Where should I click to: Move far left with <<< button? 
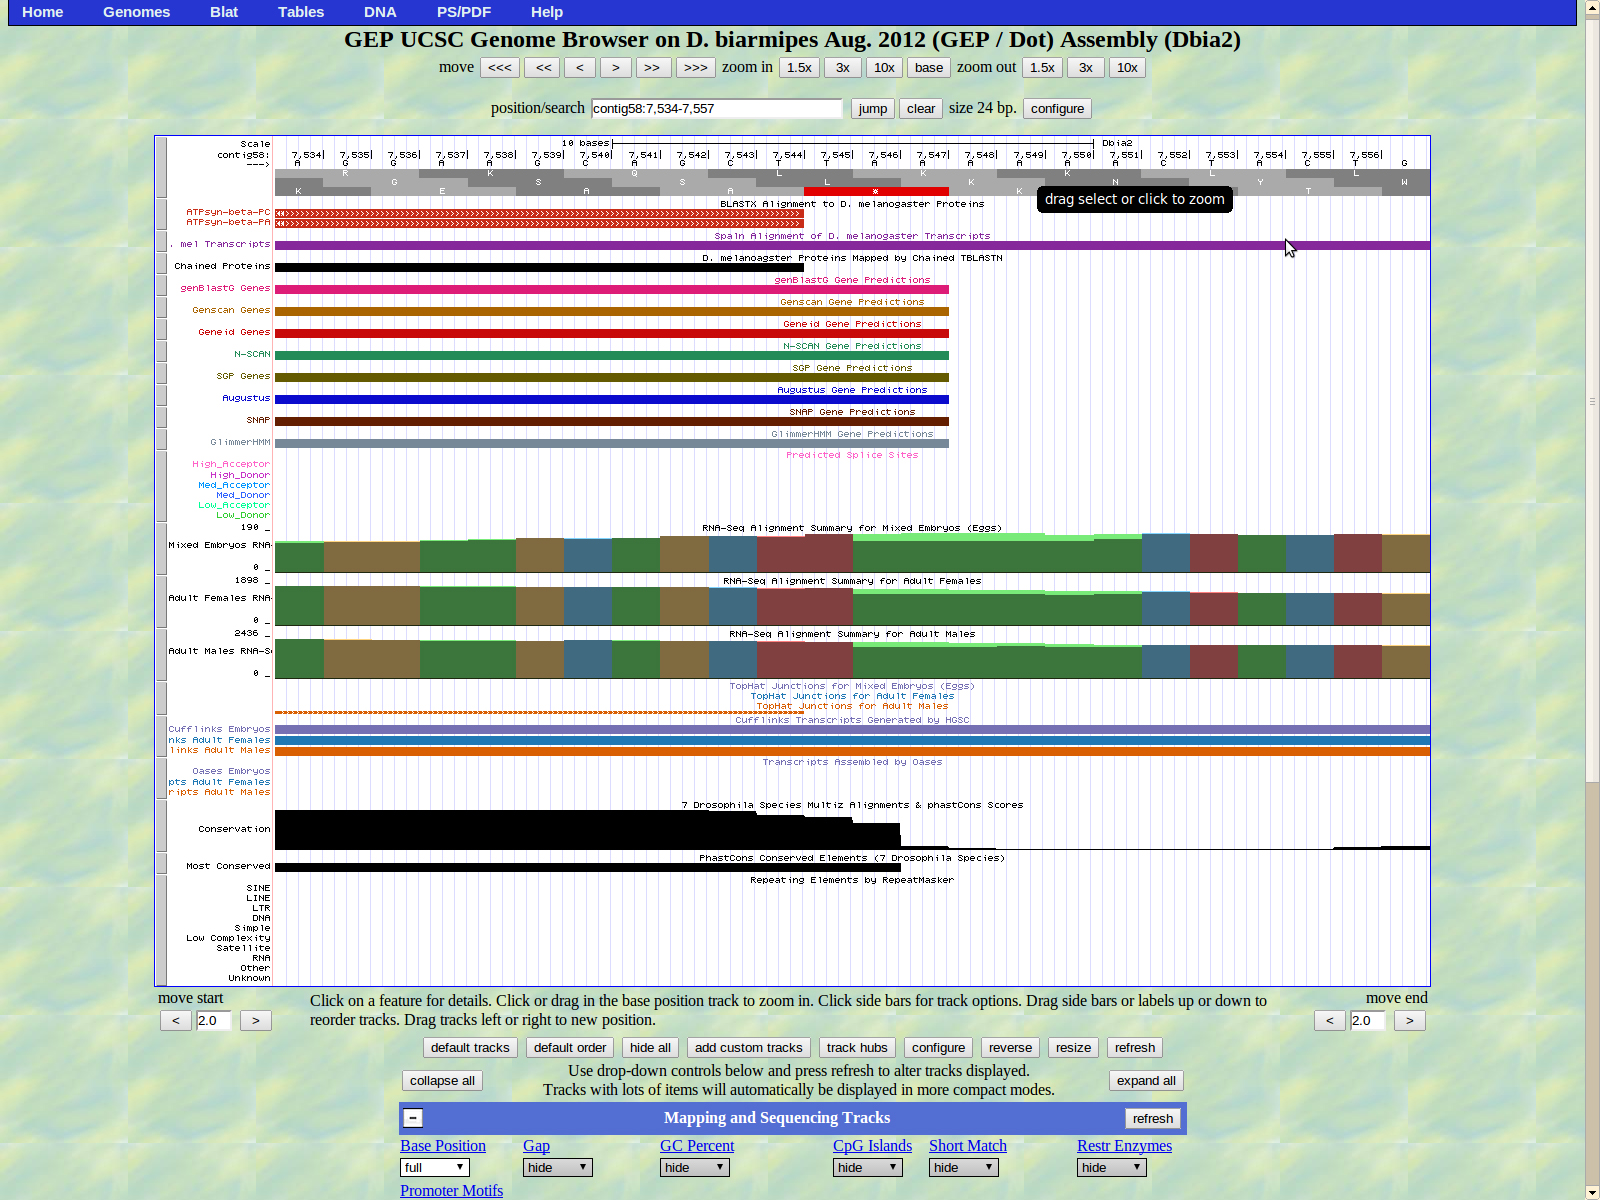(500, 68)
